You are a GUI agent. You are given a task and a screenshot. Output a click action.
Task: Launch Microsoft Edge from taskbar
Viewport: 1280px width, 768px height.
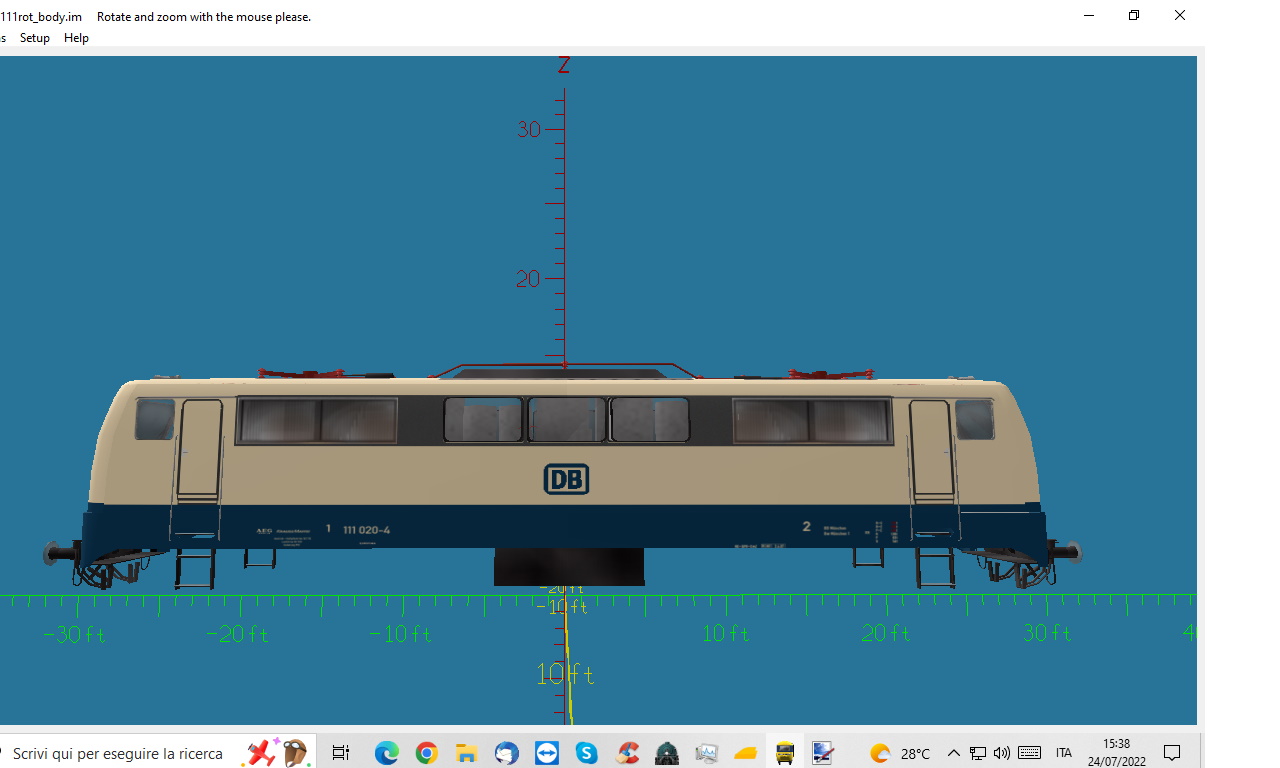(x=387, y=753)
